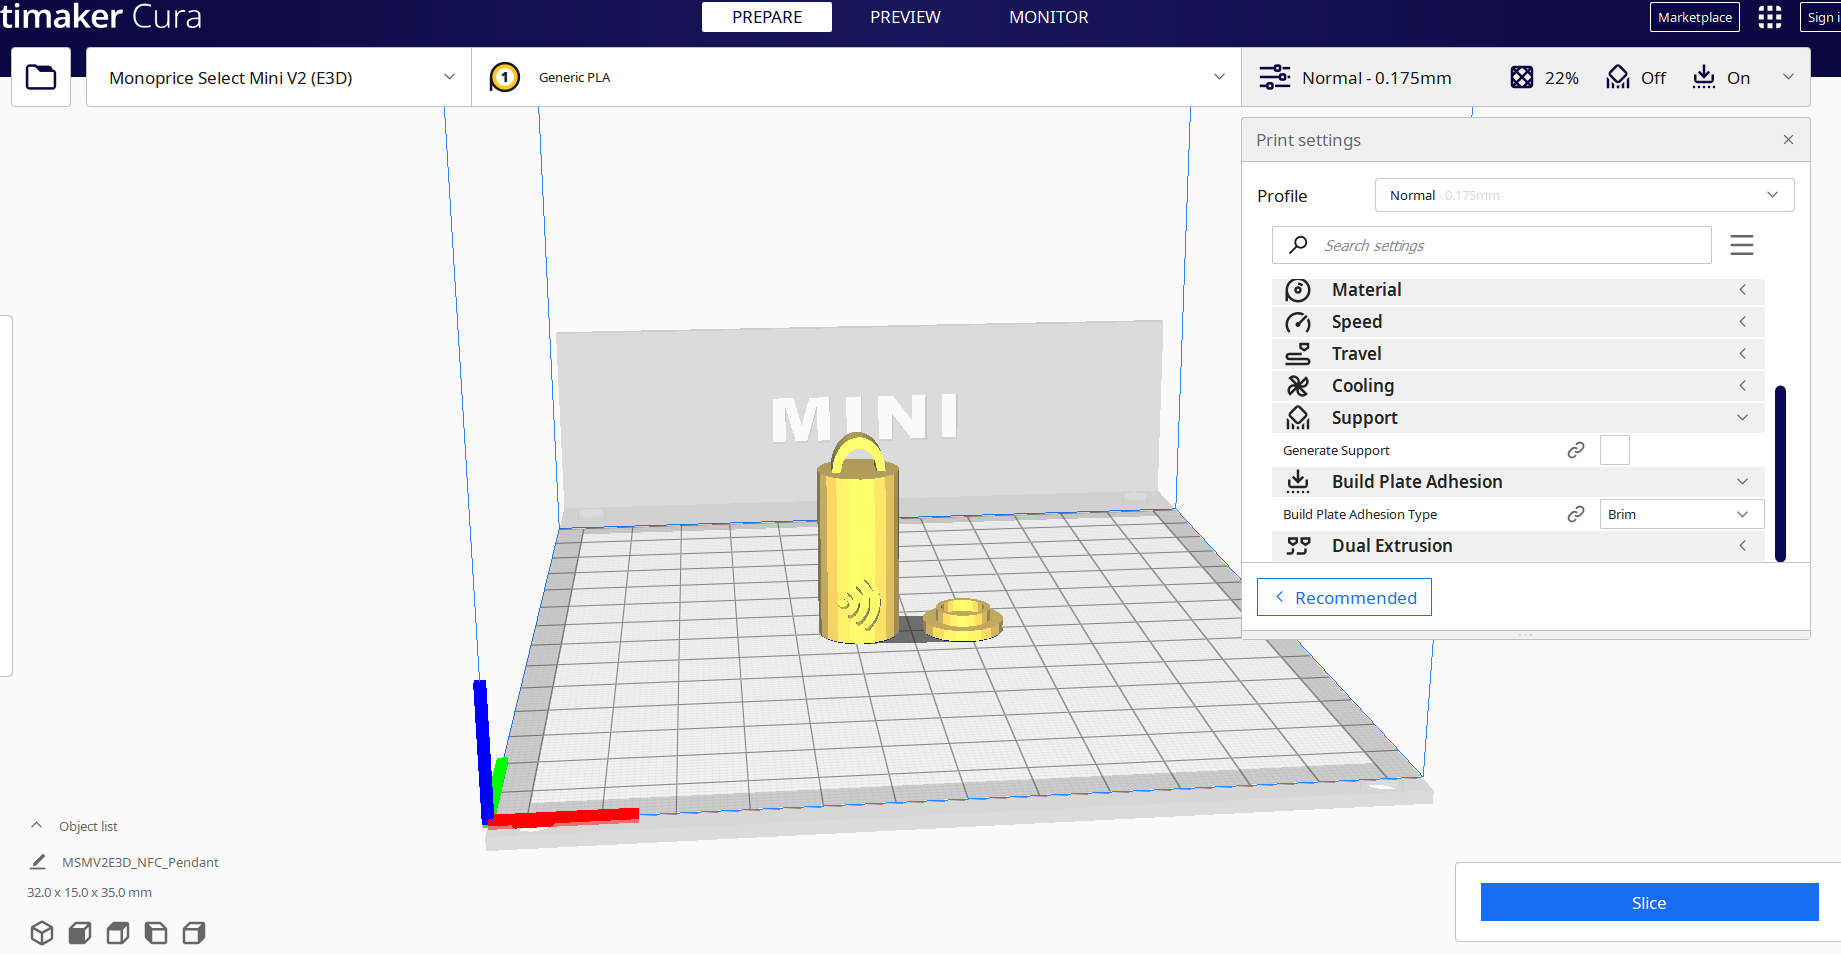
Task: Switch to the PREVIEW tab
Action: (x=905, y=17)
